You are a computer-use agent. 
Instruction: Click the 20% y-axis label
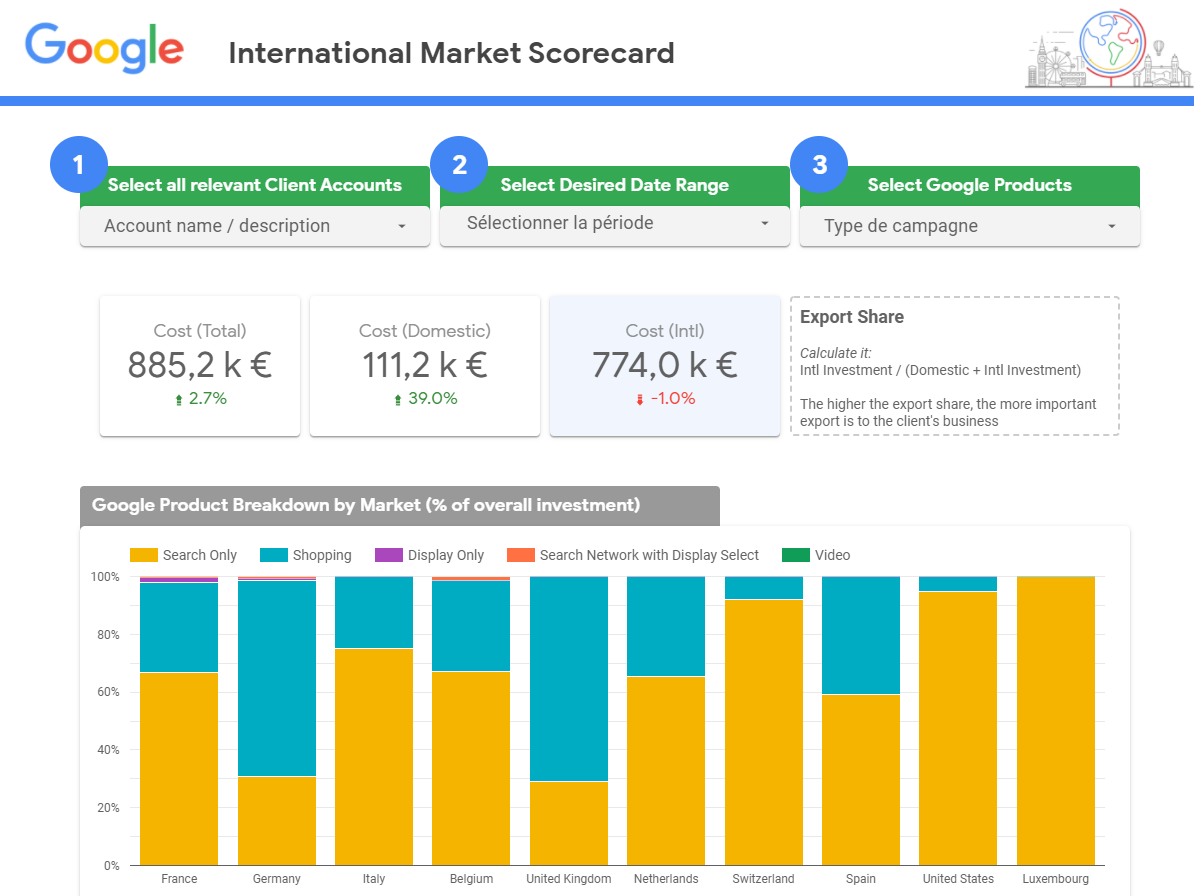pos(108,808)
